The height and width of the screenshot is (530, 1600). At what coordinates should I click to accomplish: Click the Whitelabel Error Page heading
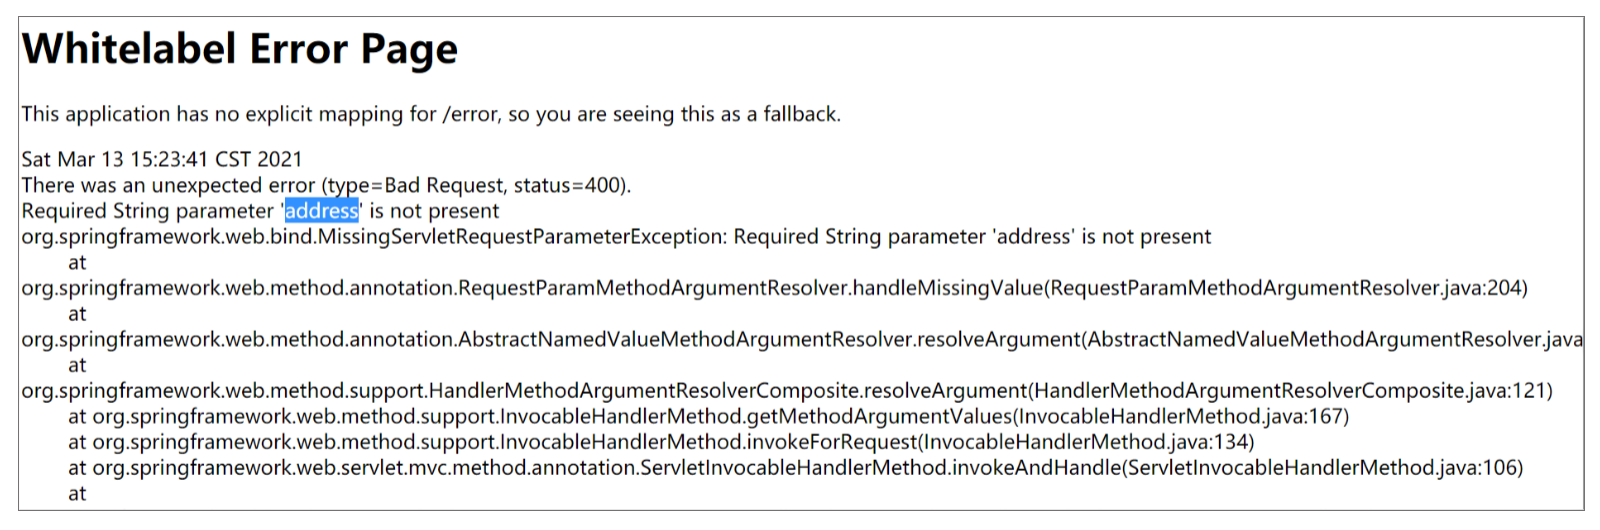tap(240, 49)
